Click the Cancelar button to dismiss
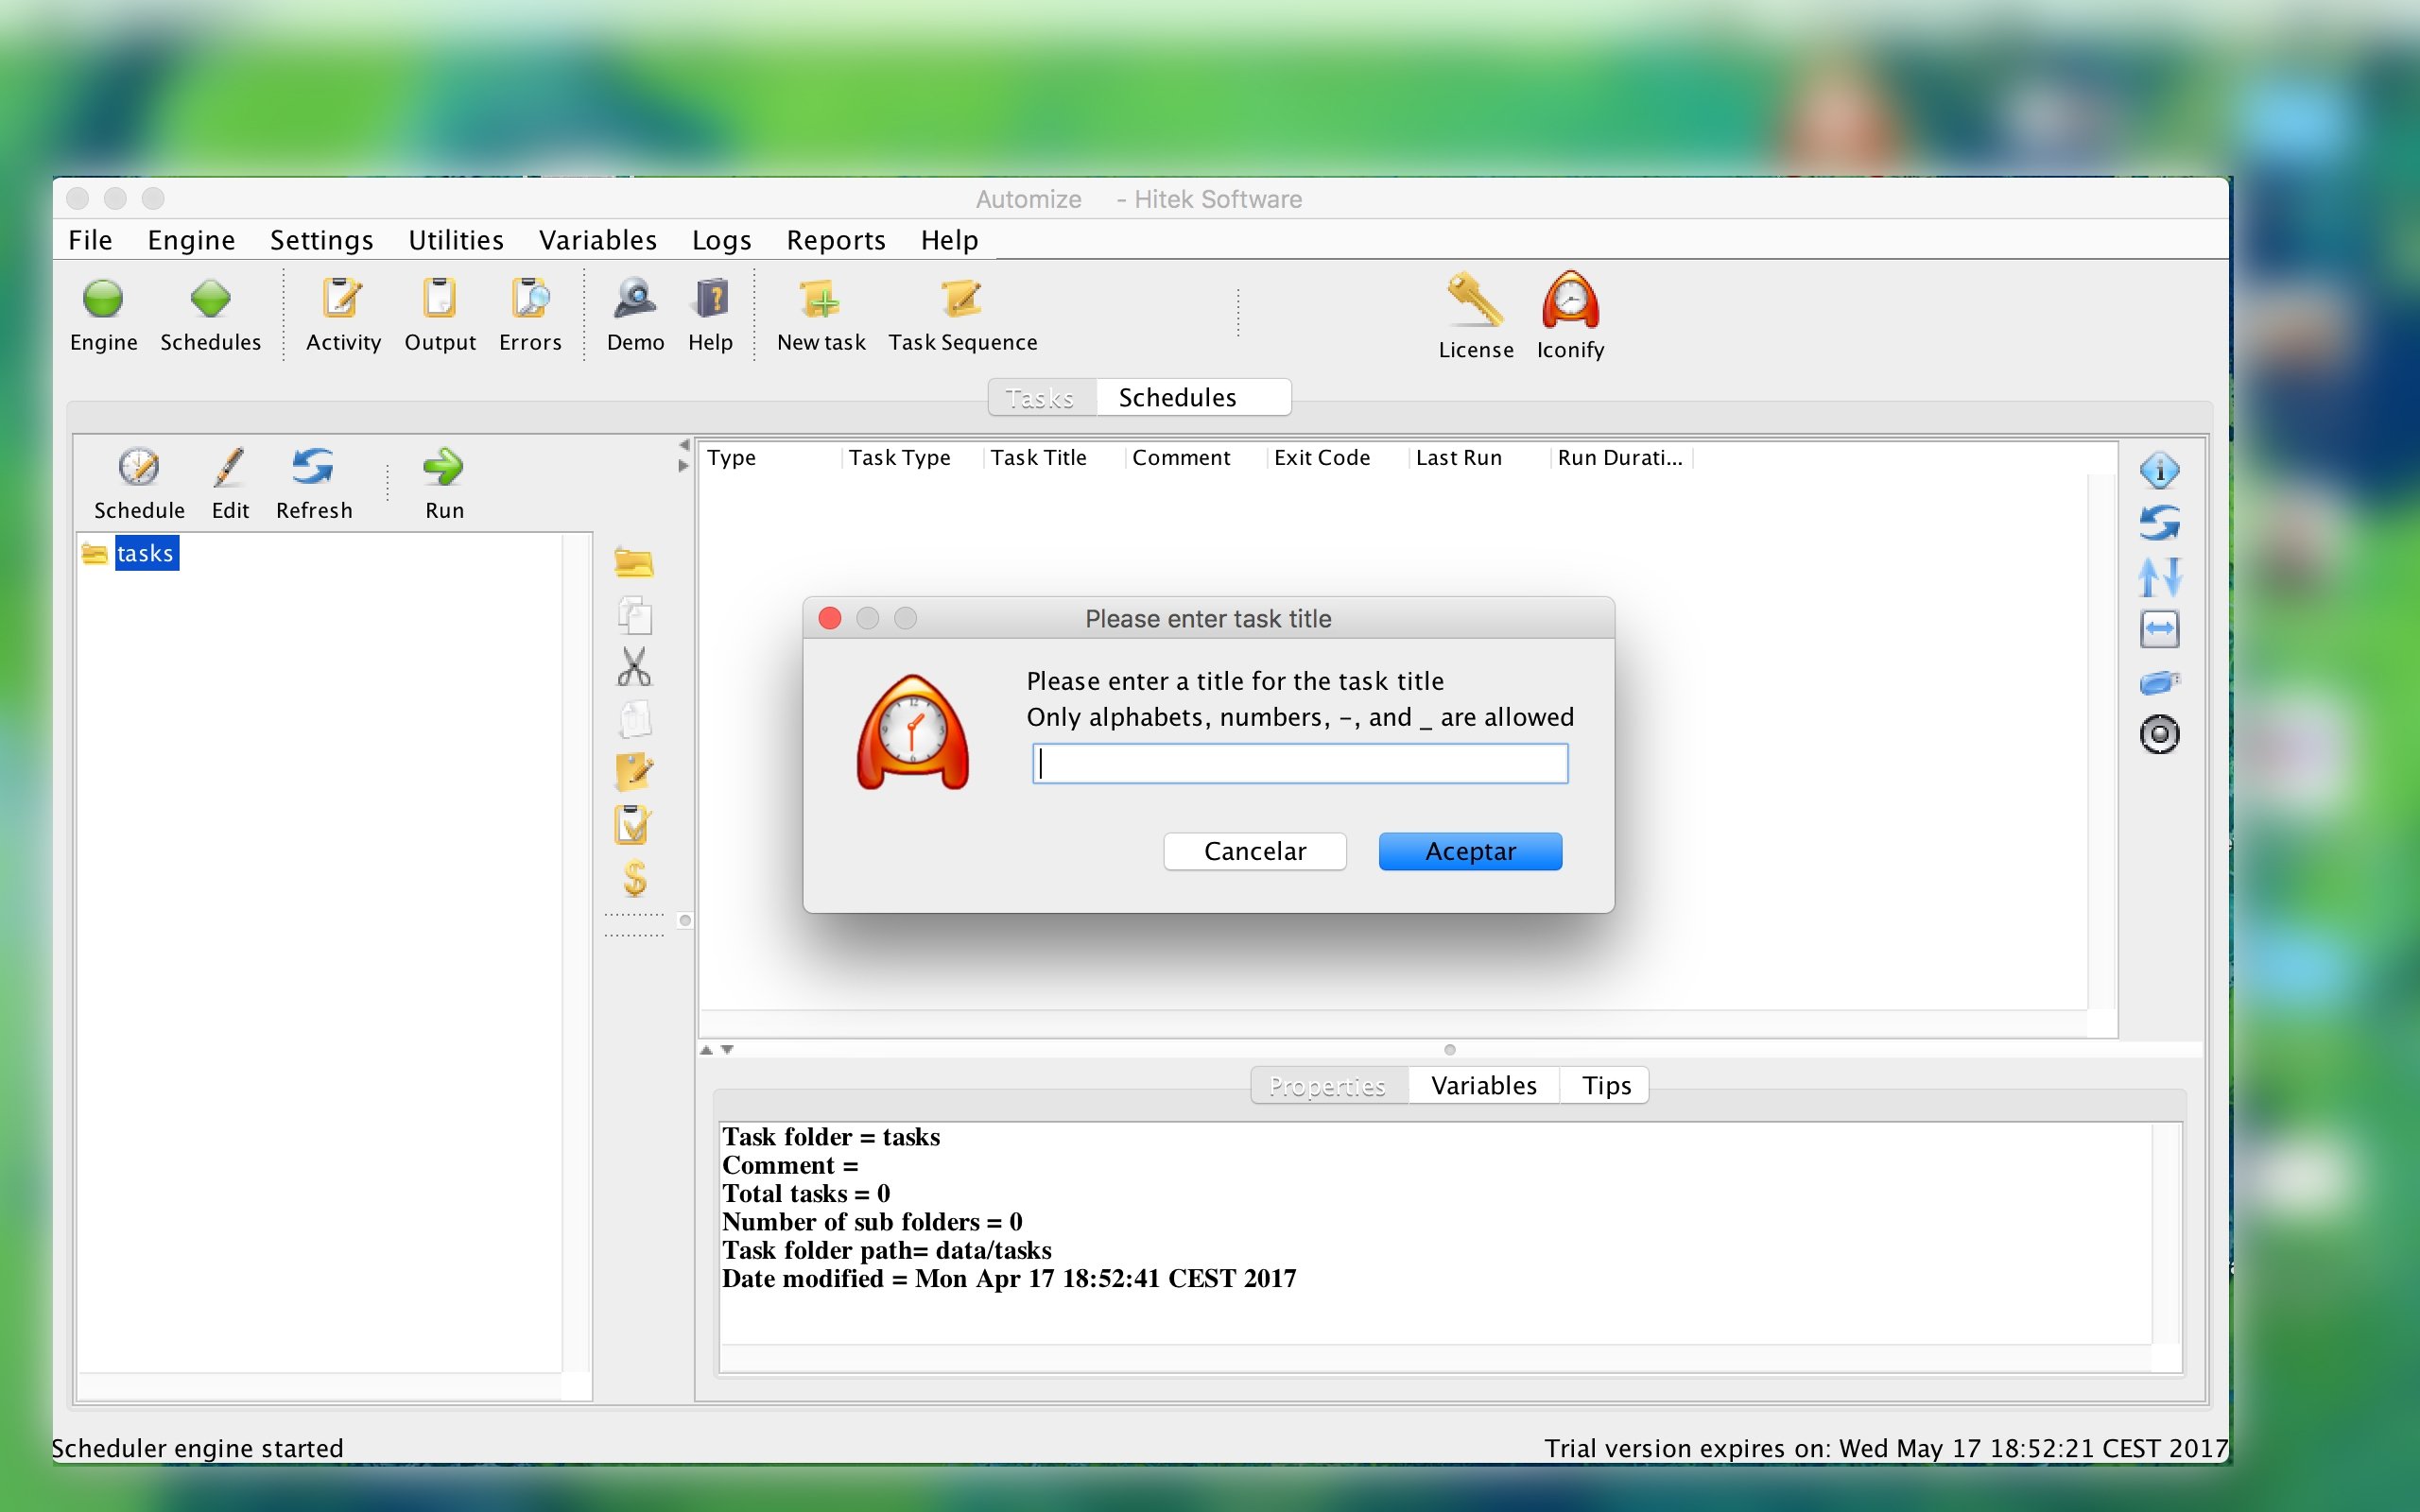The height and width of the screenshot is (1512, 2420). coord(1256,850)
